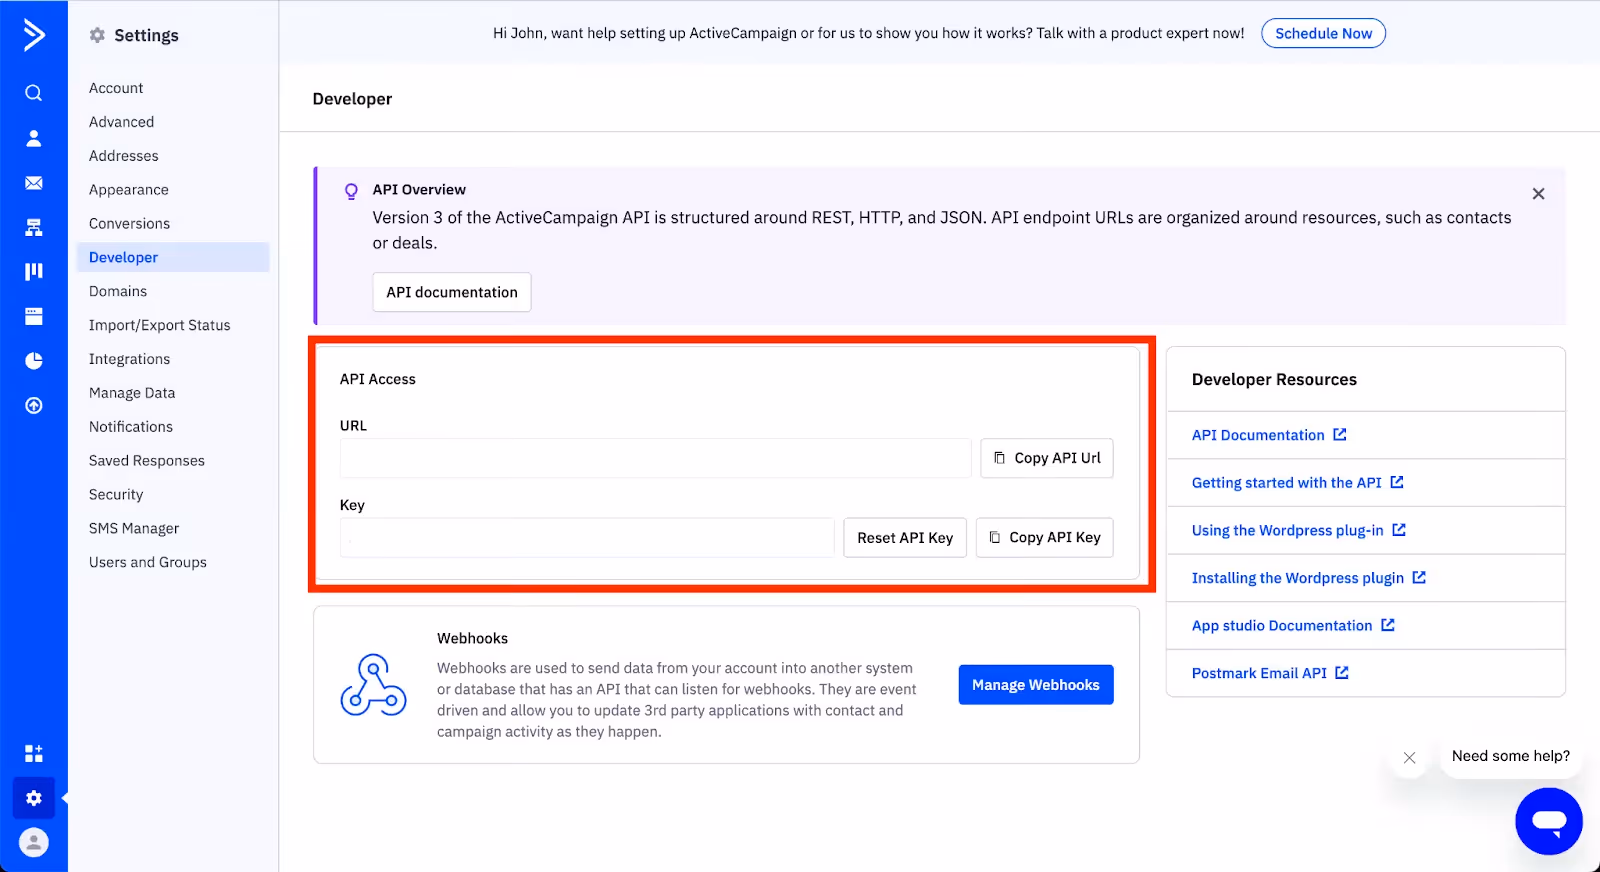
Task: Open Deals pipeline icon in sidebar
Action: [x=34, y=271]
